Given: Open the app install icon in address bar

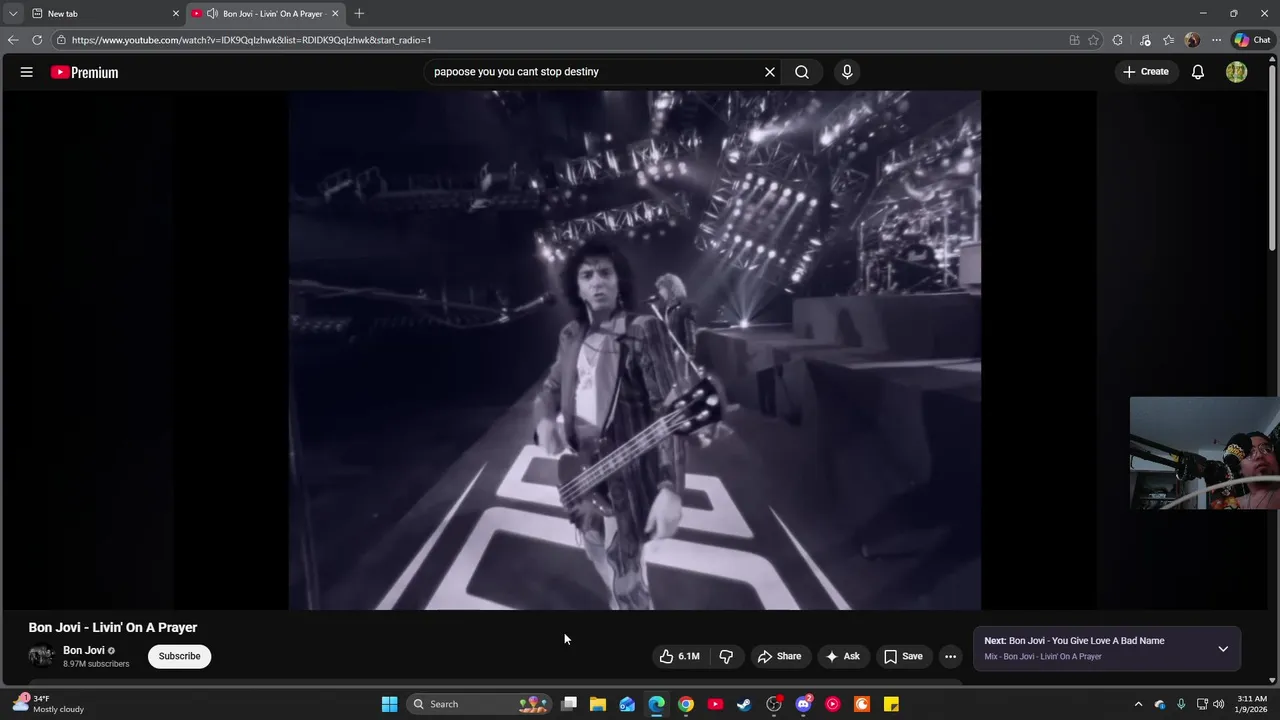Looking at the screenshot, I should click(x=1074, y=40).
